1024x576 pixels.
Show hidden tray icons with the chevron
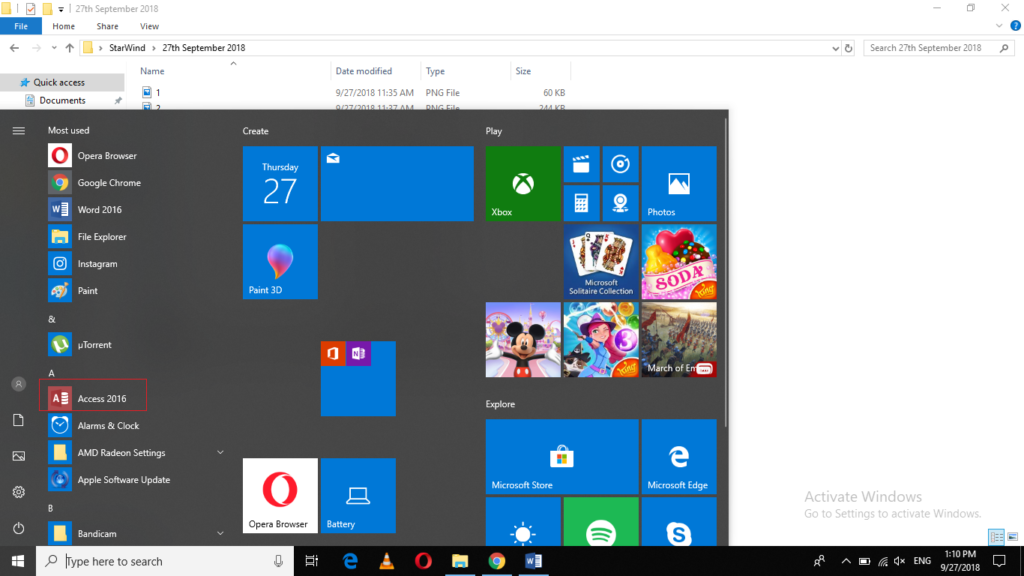845,561
